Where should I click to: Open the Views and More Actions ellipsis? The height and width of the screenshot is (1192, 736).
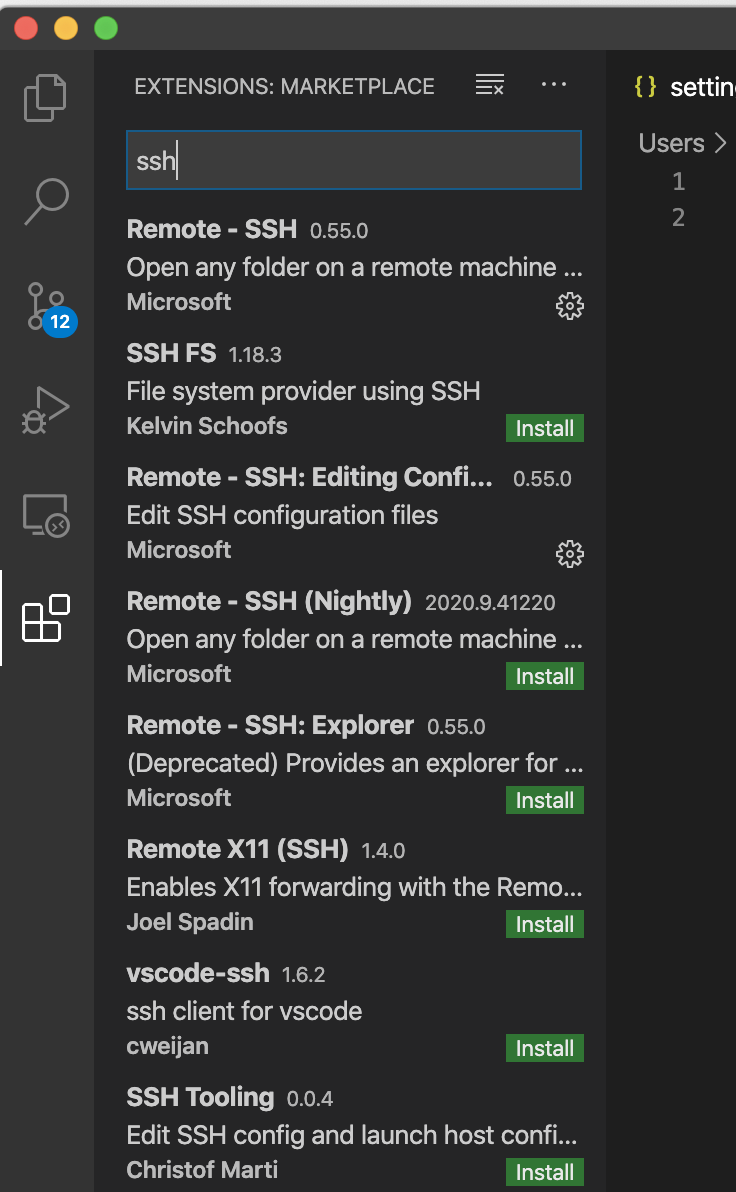point(553,86)
